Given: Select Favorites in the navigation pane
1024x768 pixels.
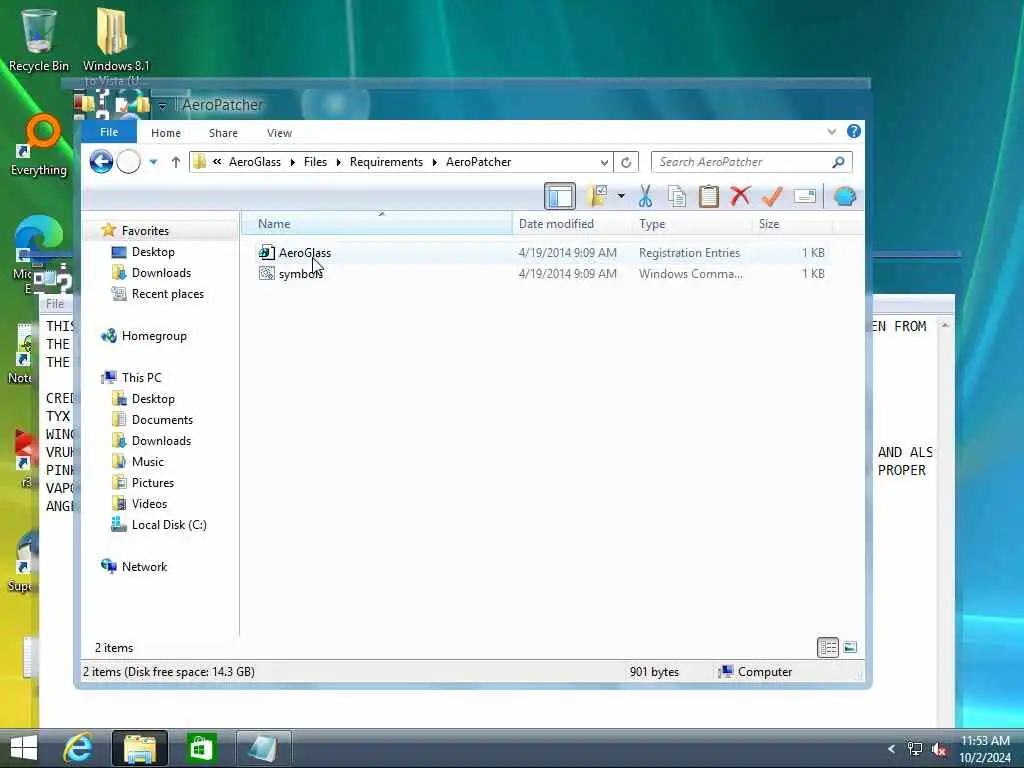Looking at the screenshot, I should (145, 231).
